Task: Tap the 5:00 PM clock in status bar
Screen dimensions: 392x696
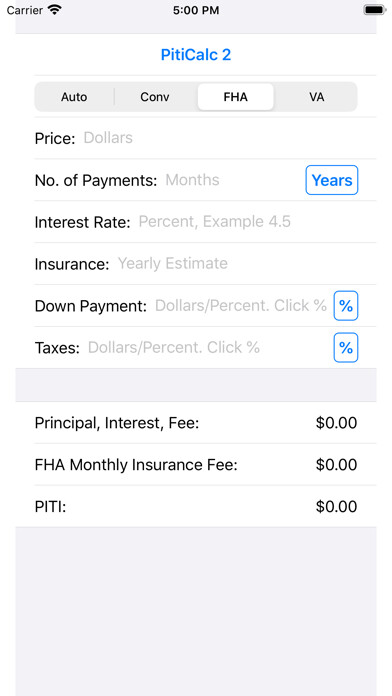Action: pyautogui.click(x=196, y=10)
